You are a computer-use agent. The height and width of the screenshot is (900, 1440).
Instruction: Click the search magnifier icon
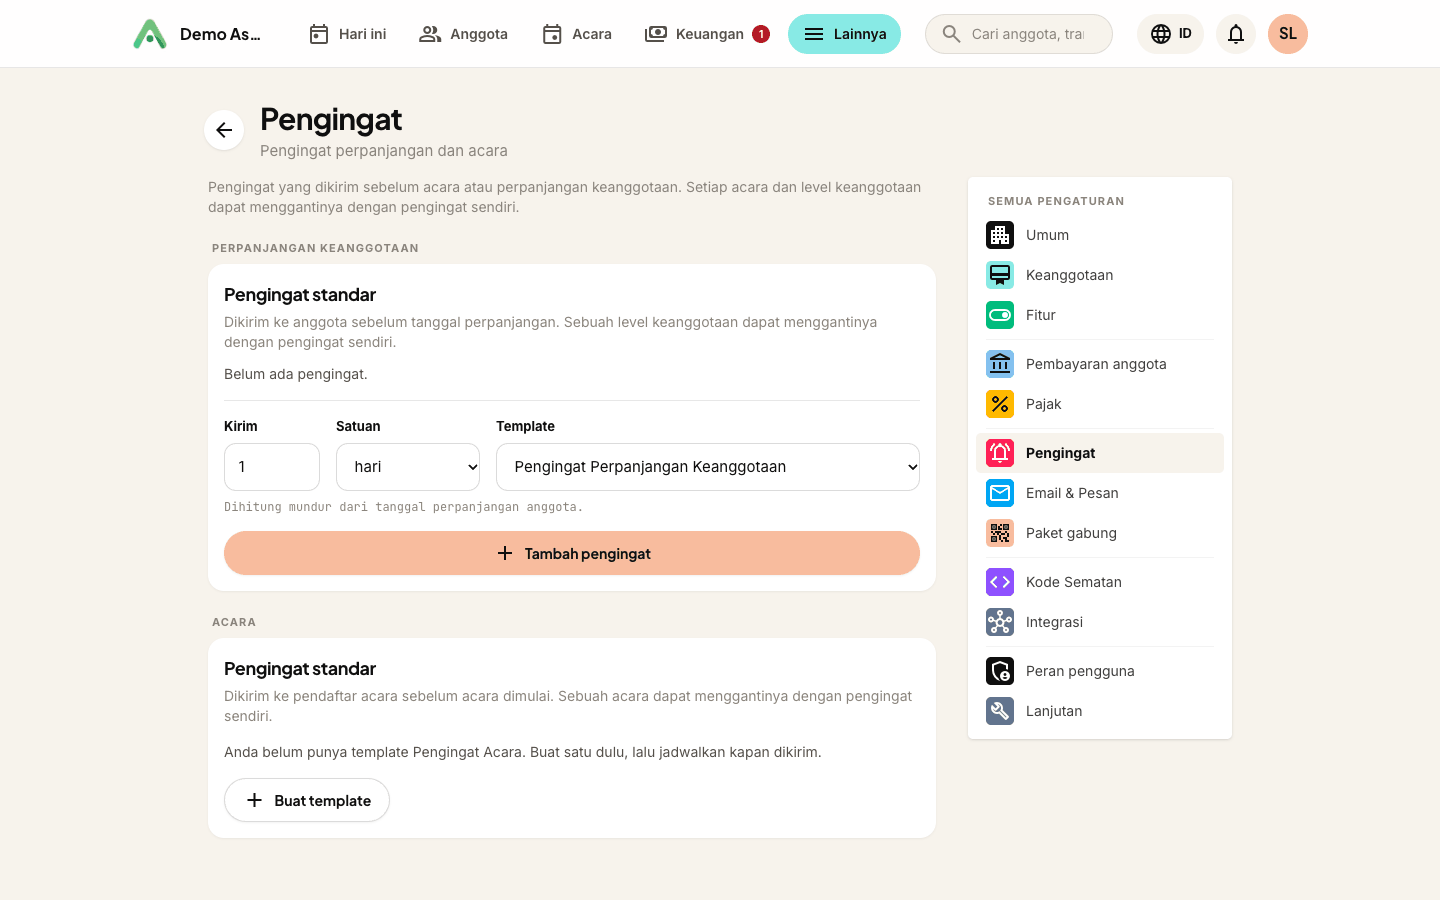pyautogui.click(x=951, y=34)
